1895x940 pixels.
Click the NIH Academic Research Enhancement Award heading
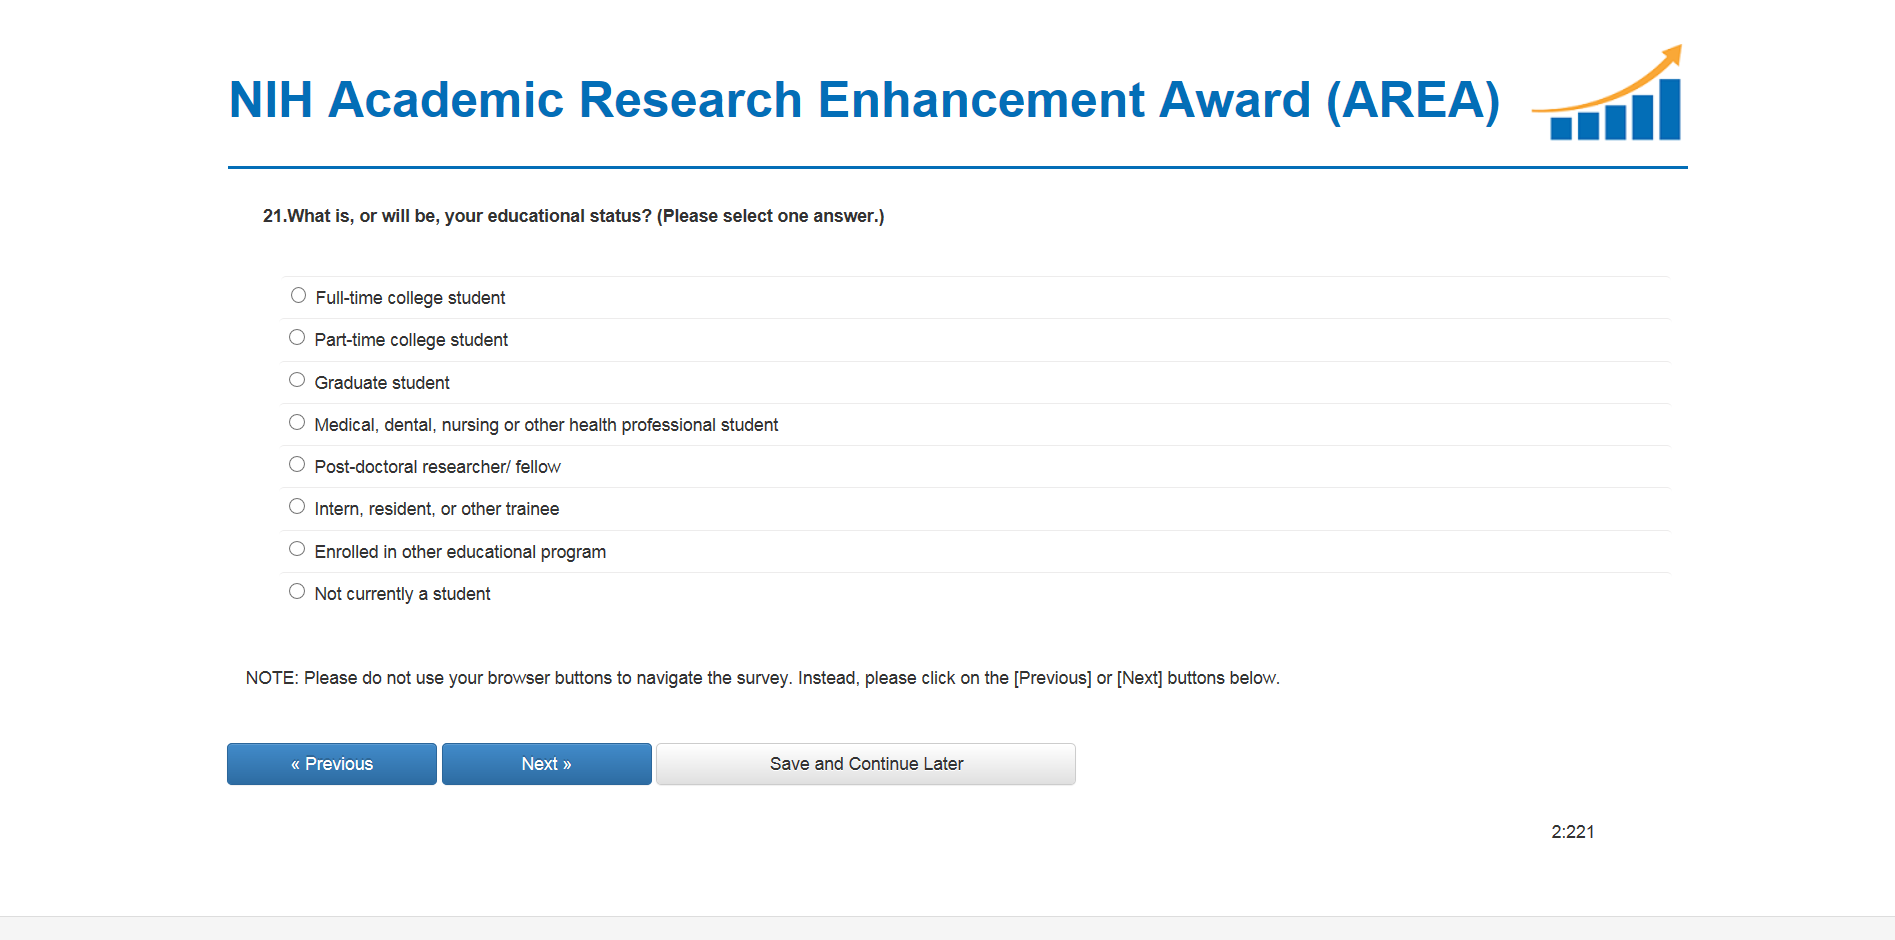[864, 100]
